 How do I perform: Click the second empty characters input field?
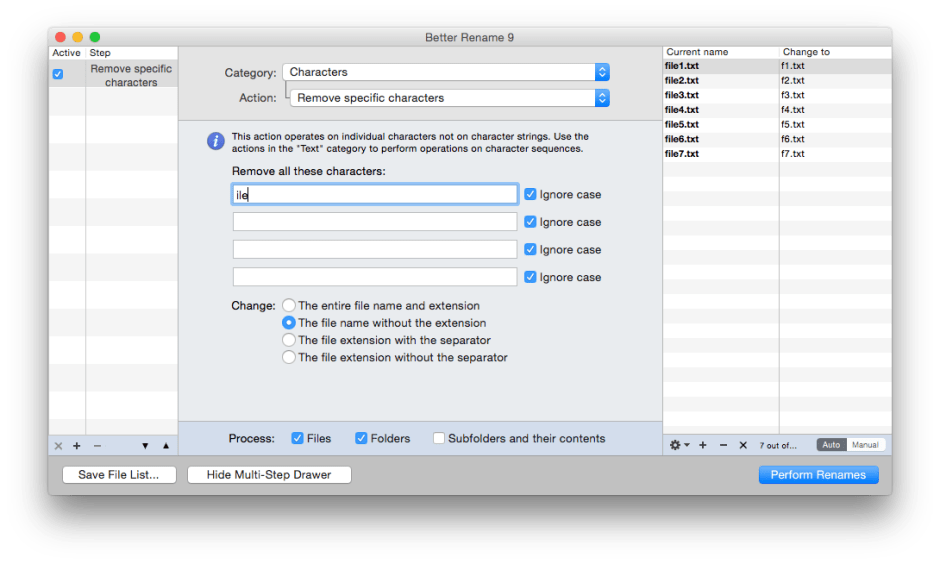coord(375,222)
